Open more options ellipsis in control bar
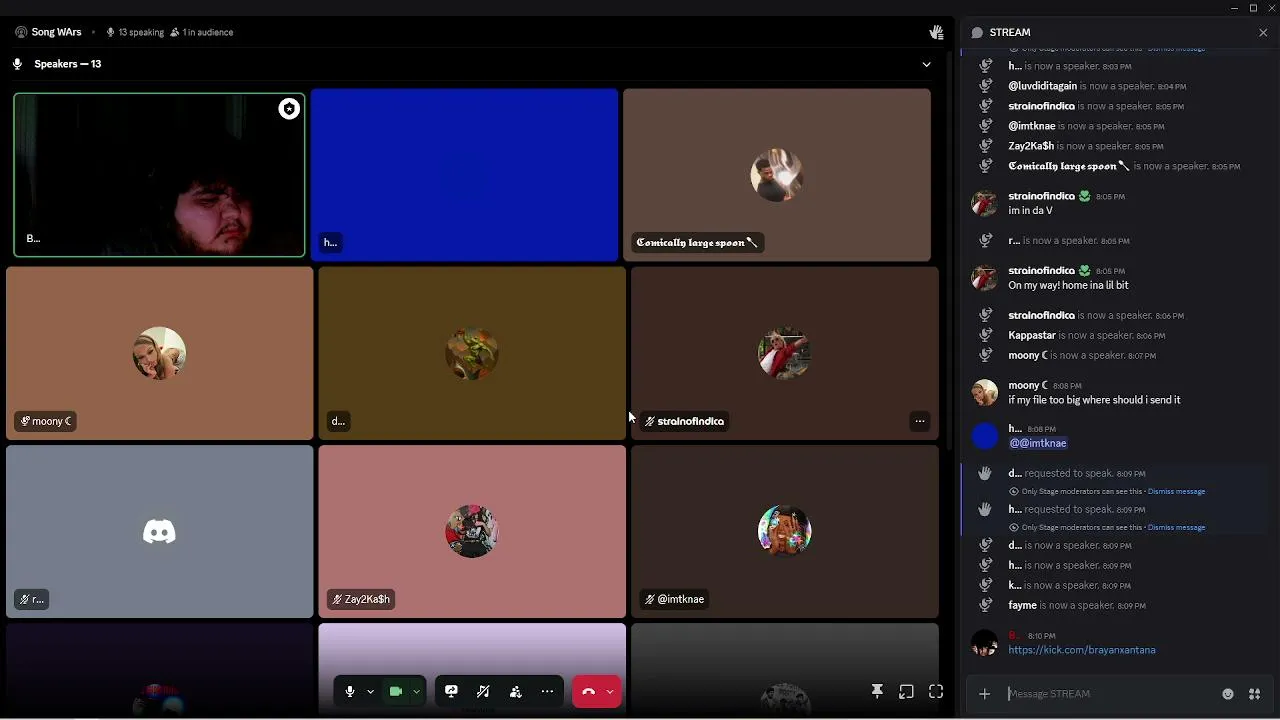1280x720 pixels. pos(547,692)
